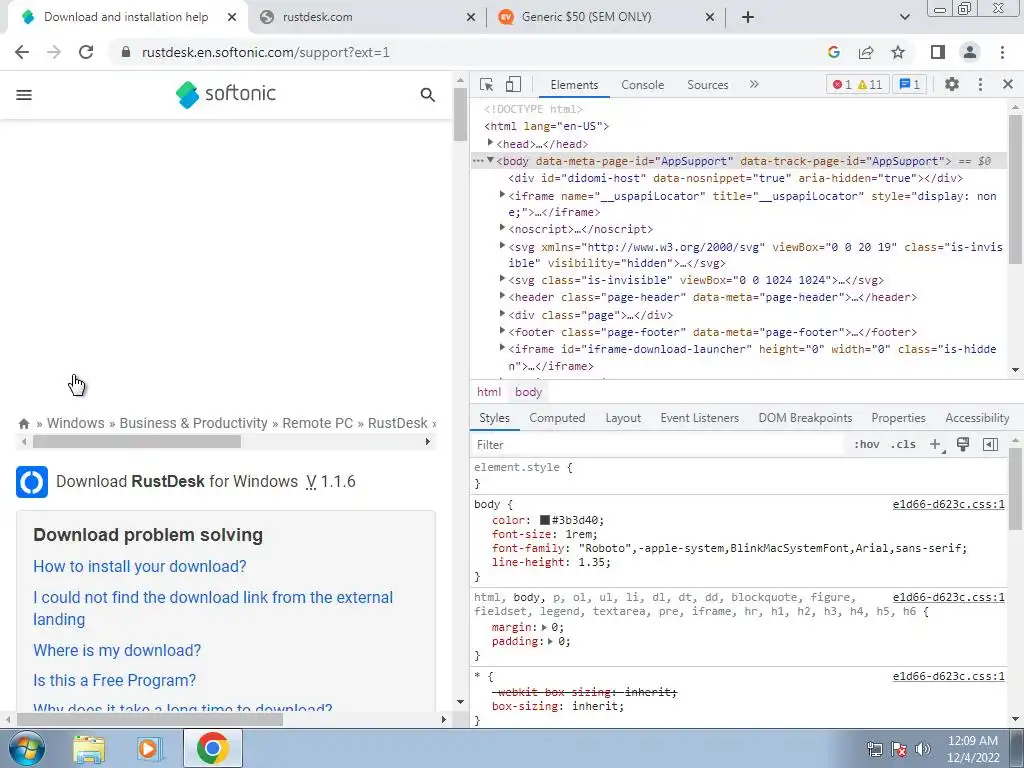Close the DevTools panel

[1007, 84]
